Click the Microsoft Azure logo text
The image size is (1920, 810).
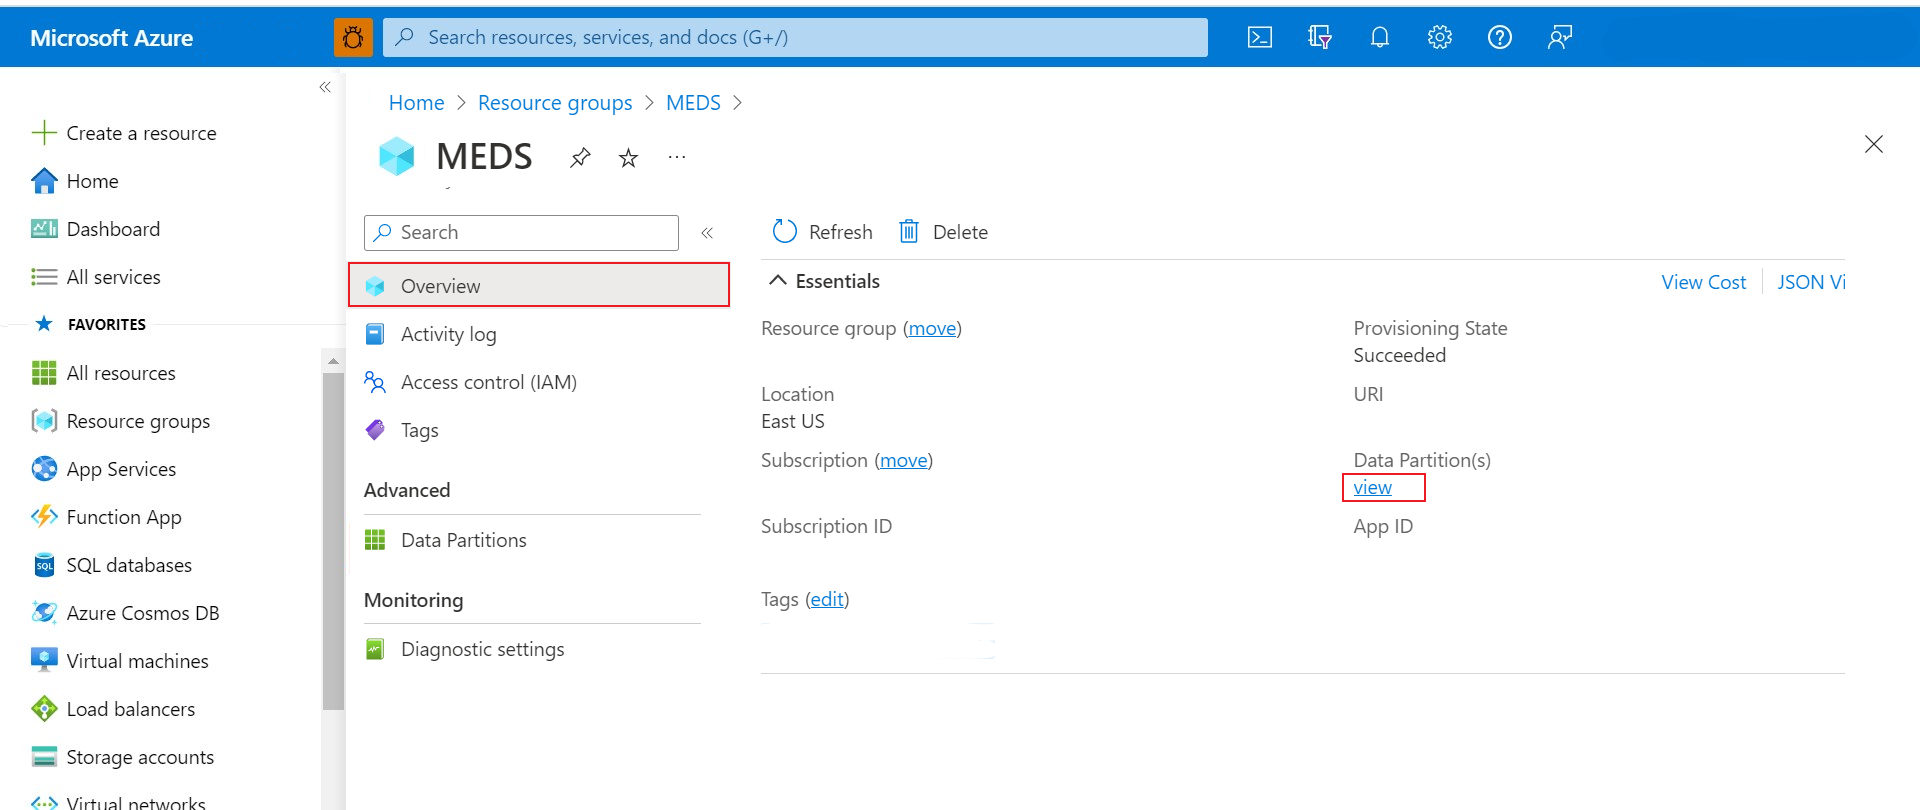click(112, 38)
